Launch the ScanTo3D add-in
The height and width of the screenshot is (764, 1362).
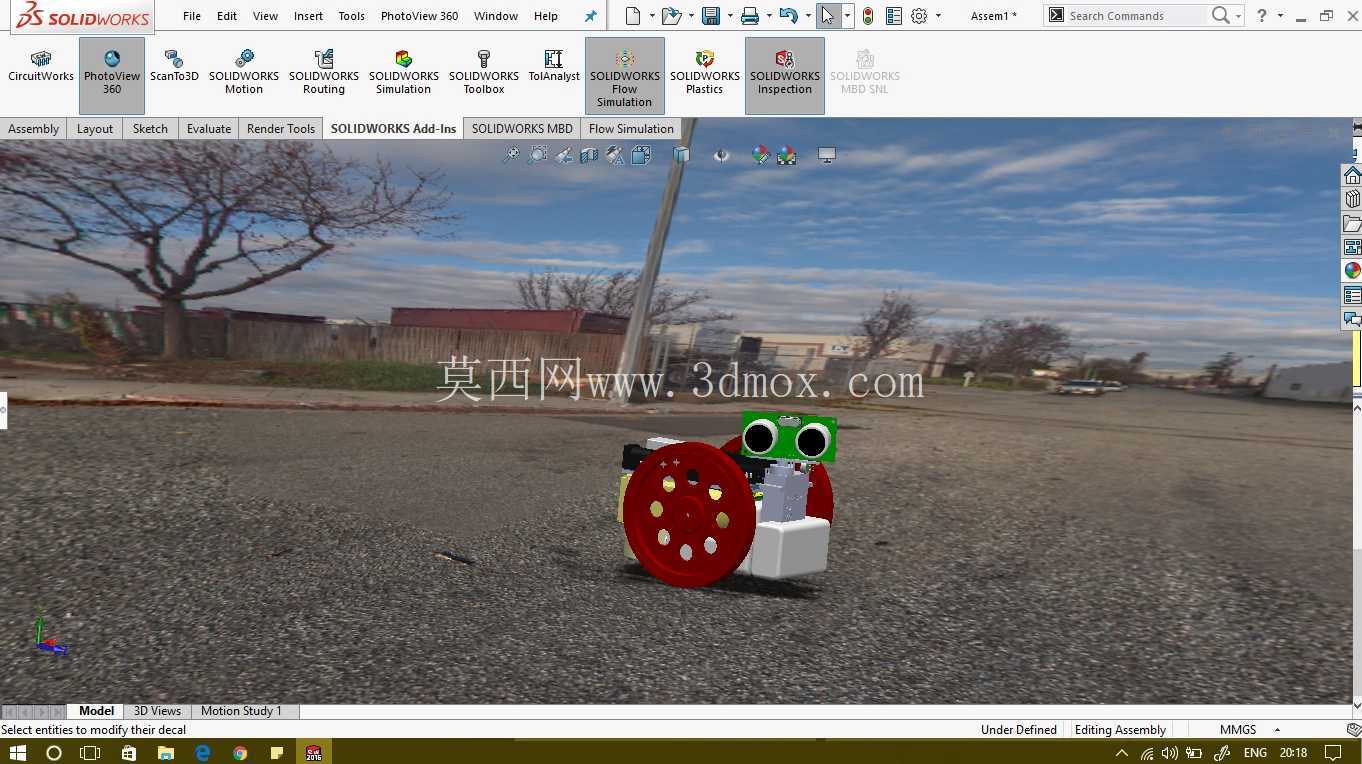click(x=174, y=67)
